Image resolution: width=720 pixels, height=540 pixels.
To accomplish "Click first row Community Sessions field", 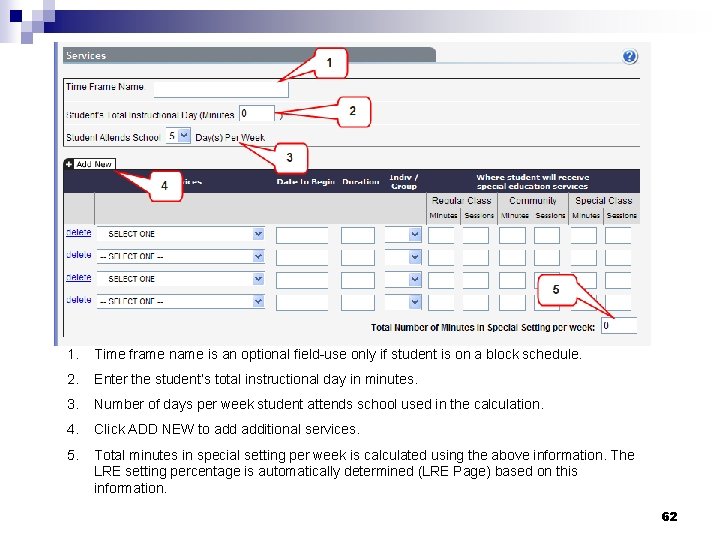I will pyautogui.click(x=547, y=235).
